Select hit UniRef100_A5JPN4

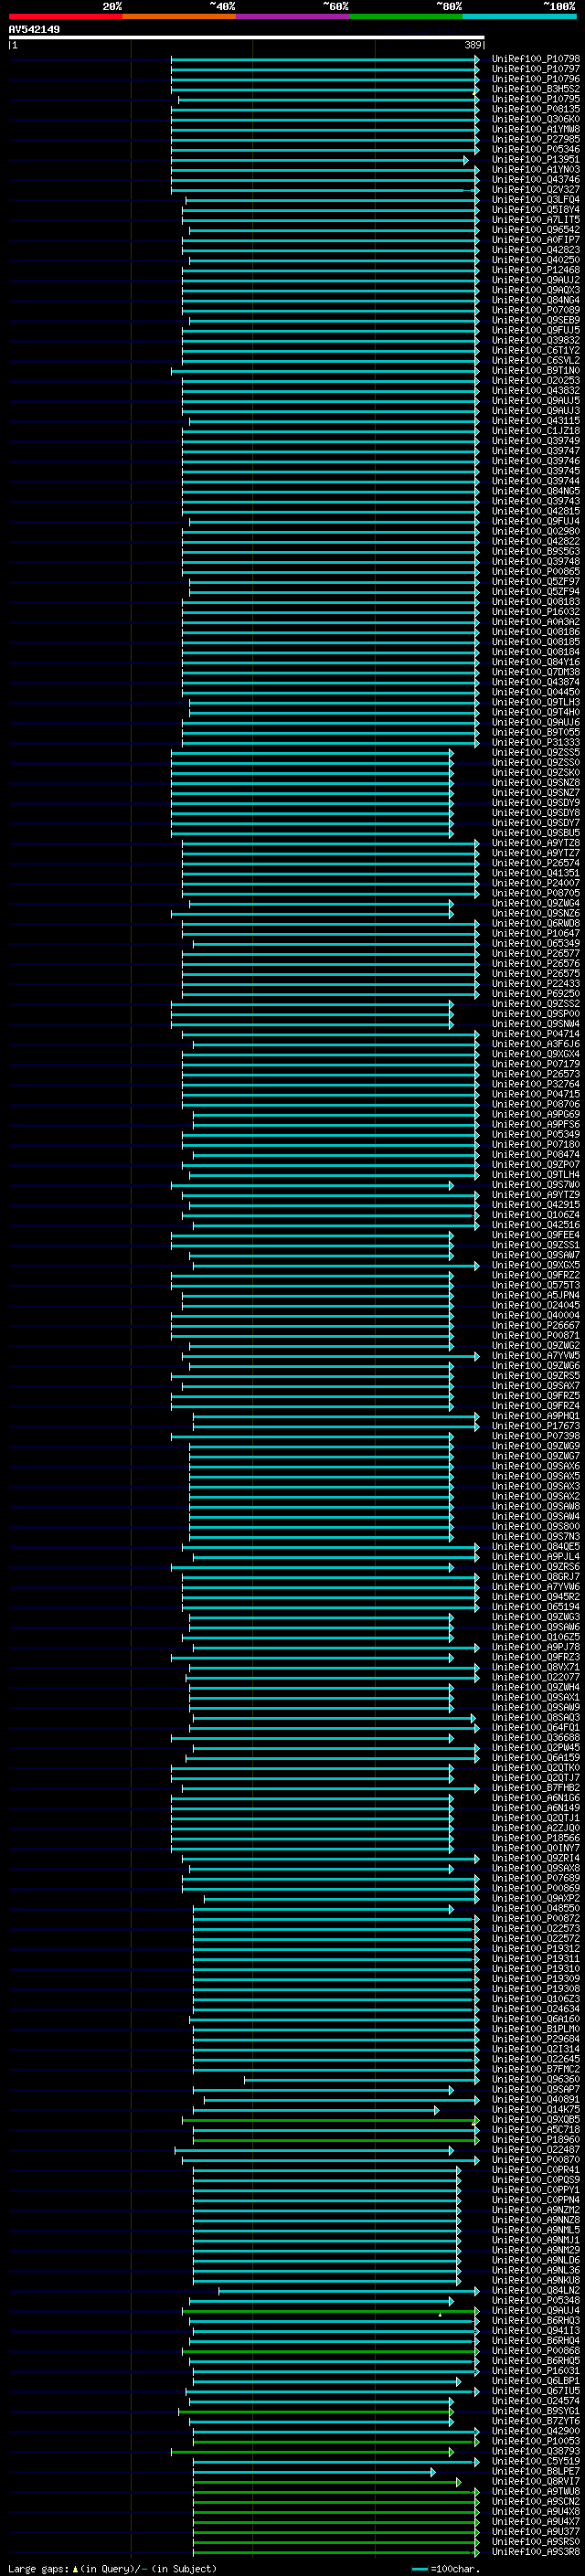(535, 1295)
